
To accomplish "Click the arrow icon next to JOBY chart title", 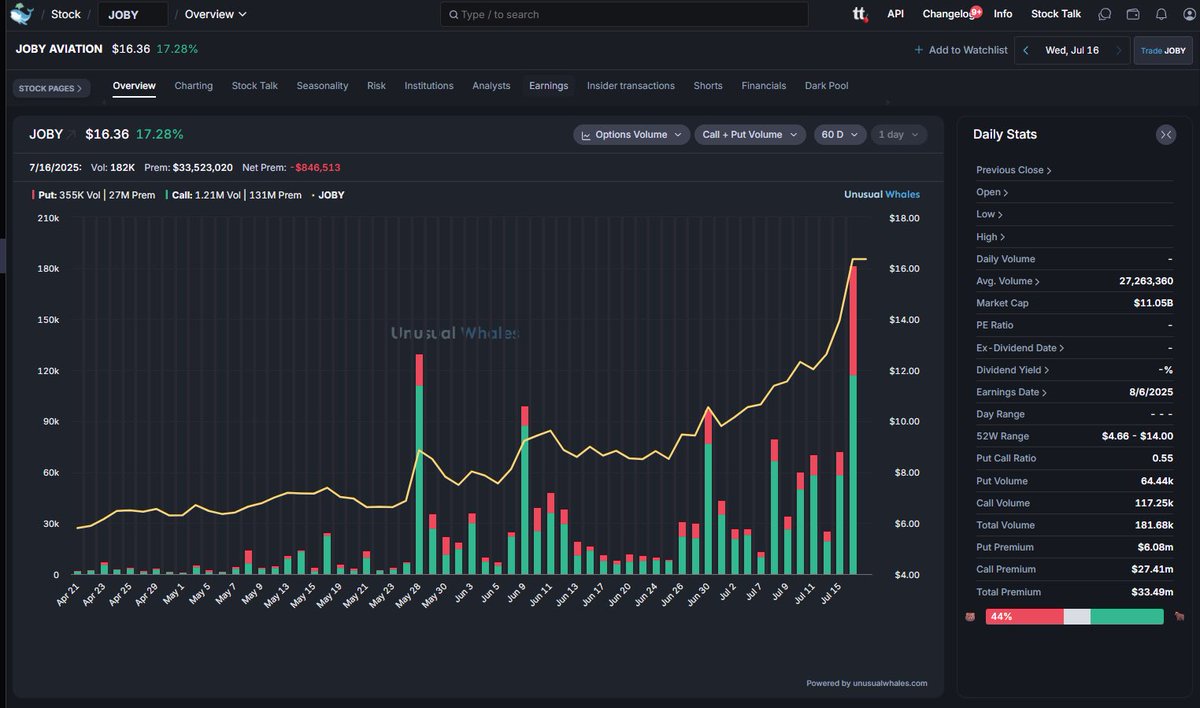I will click(x=72, y=134).
